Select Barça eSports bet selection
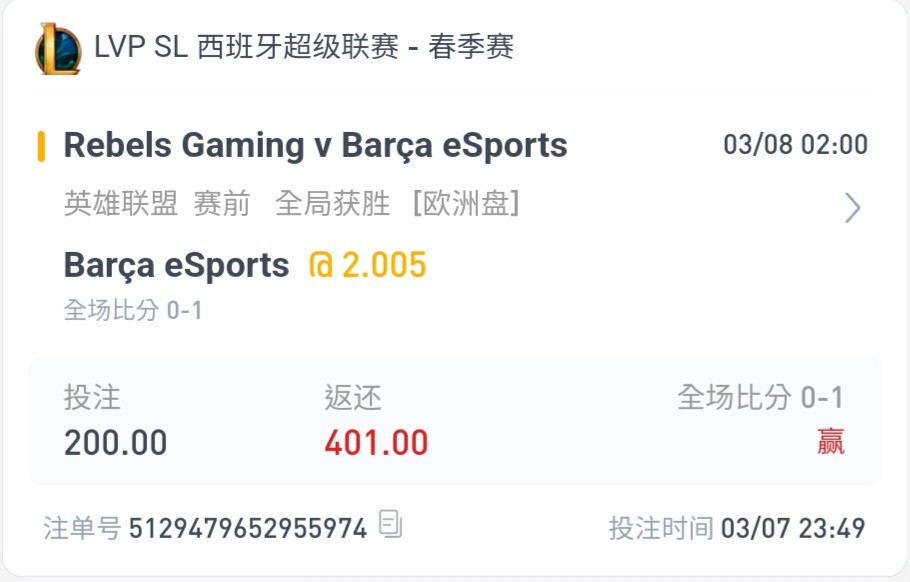910x582 pixels. (x=176, y=265)
